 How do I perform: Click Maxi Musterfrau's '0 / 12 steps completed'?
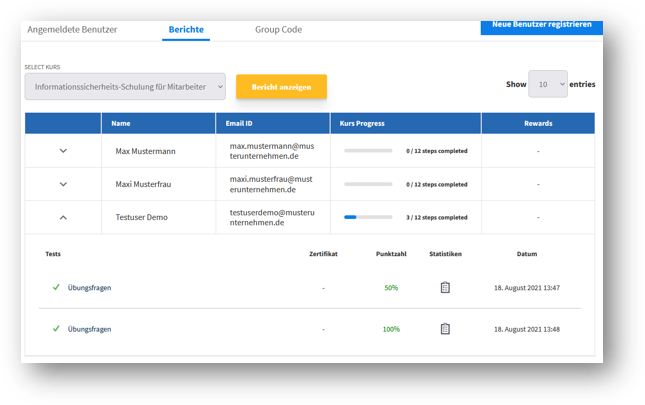click(x=437, y=184)
